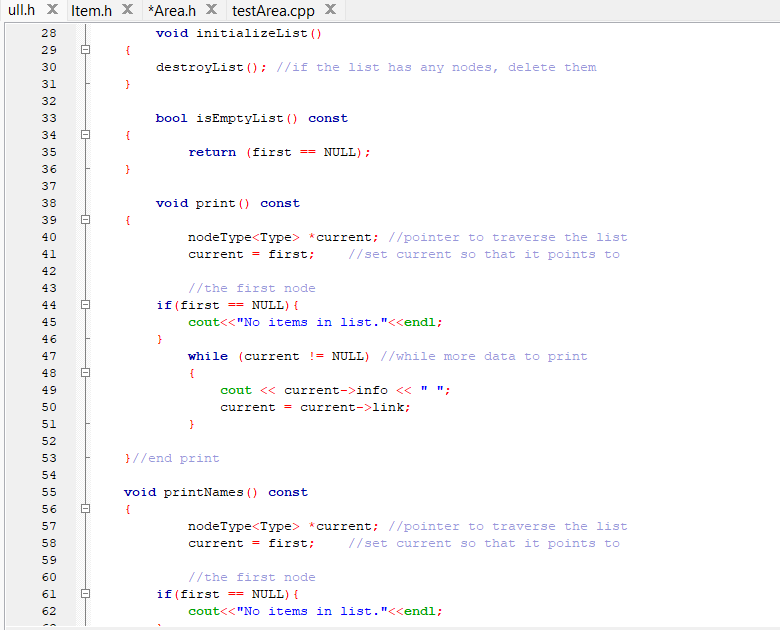Click 'void print() const' declaration
Viewport: 780px width, 630px height.
pos(228,204)
